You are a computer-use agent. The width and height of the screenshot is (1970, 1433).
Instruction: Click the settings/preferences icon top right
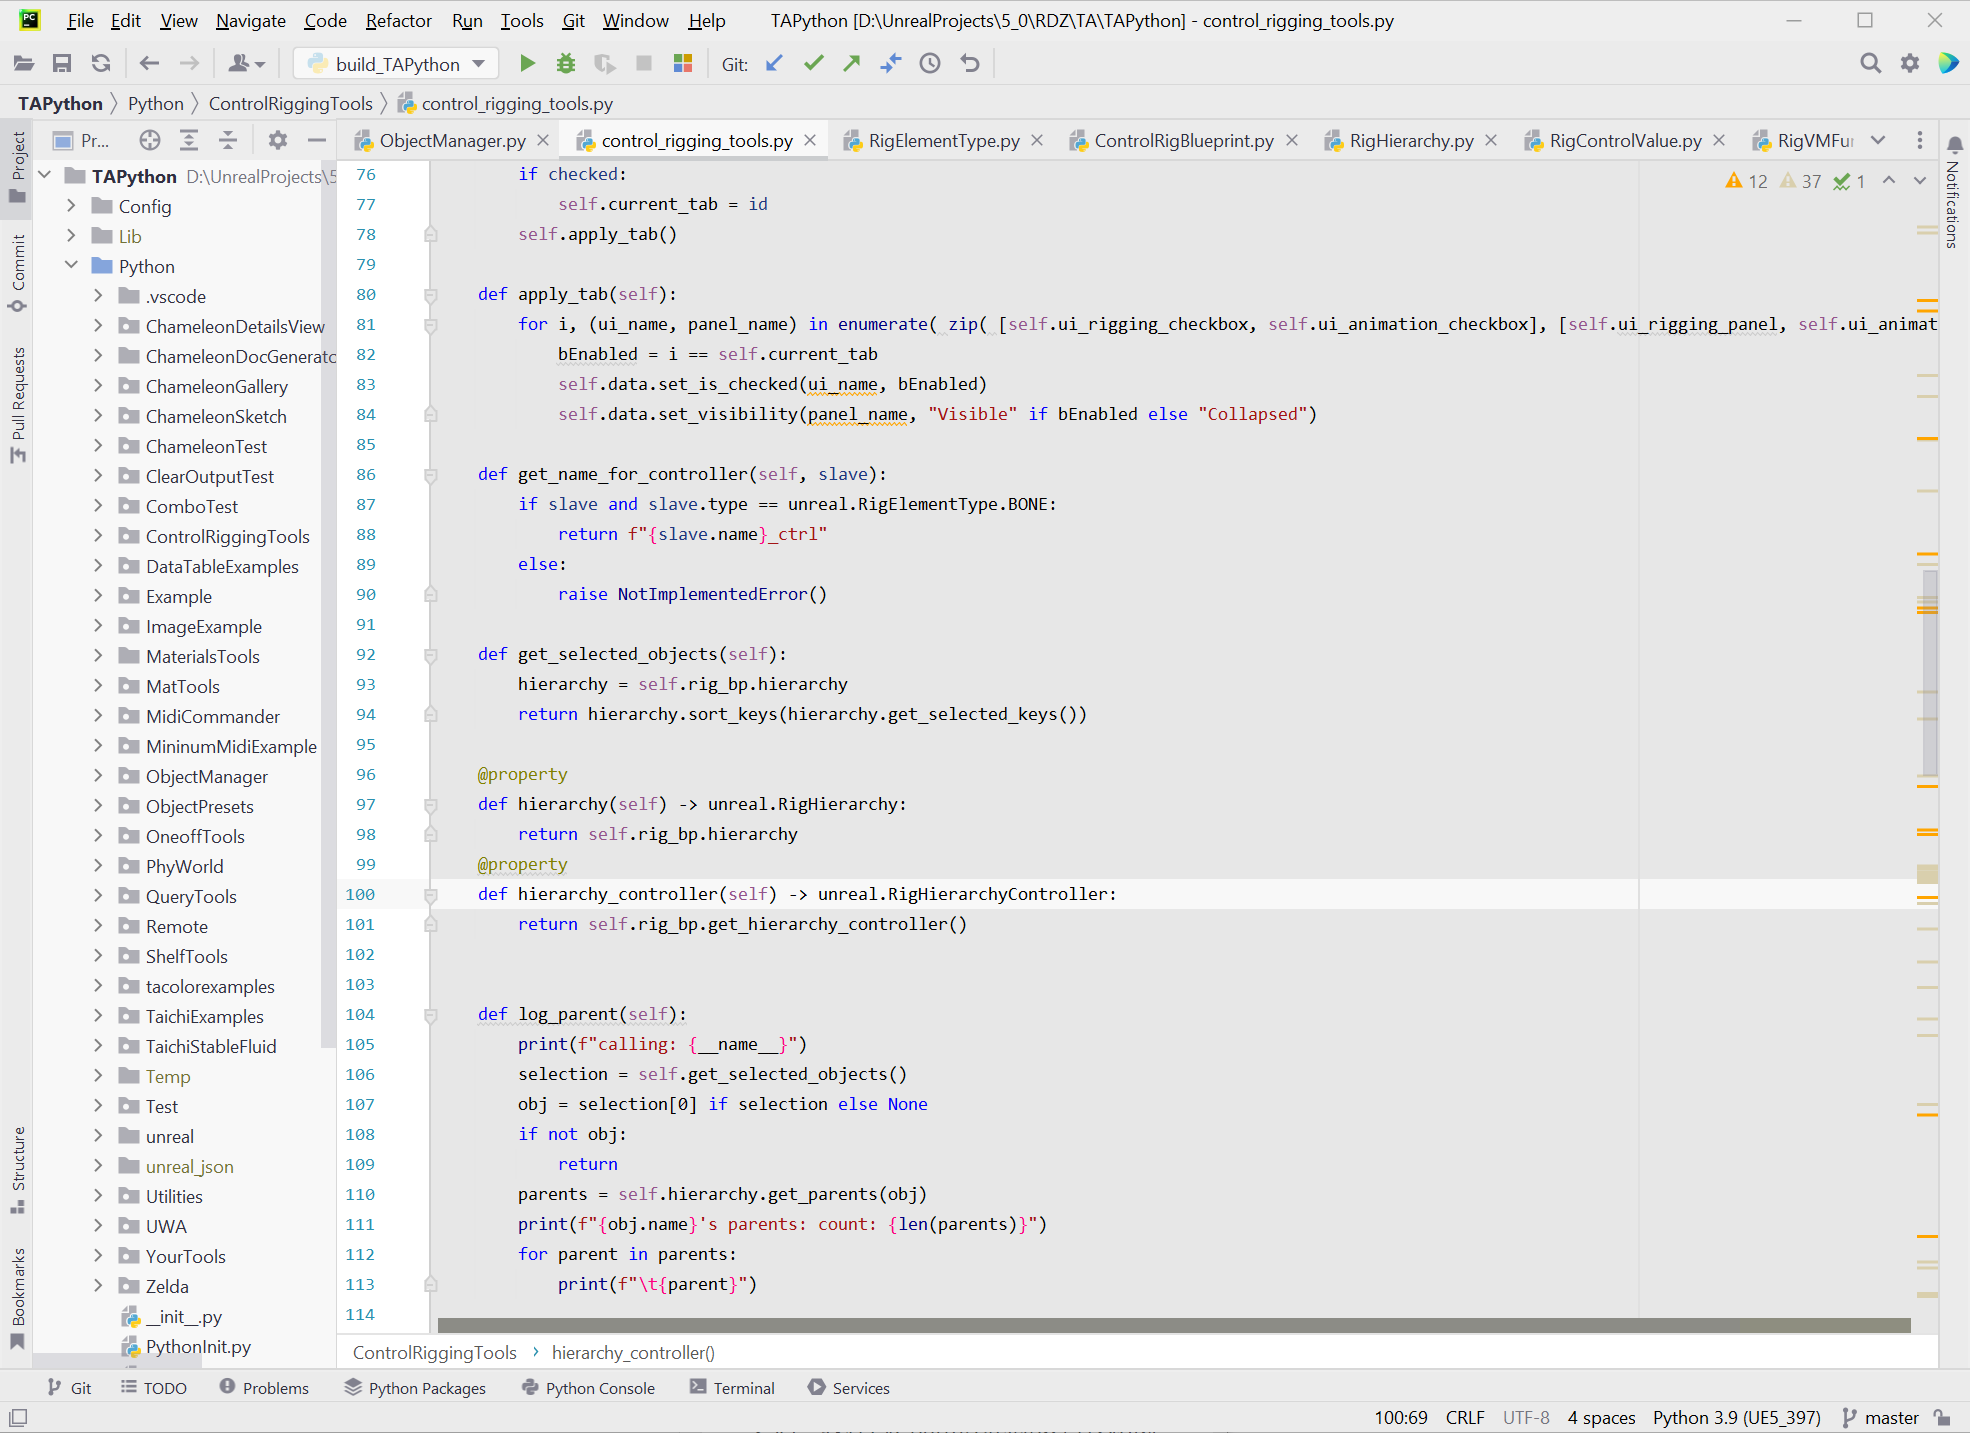tap(1909, 64)
